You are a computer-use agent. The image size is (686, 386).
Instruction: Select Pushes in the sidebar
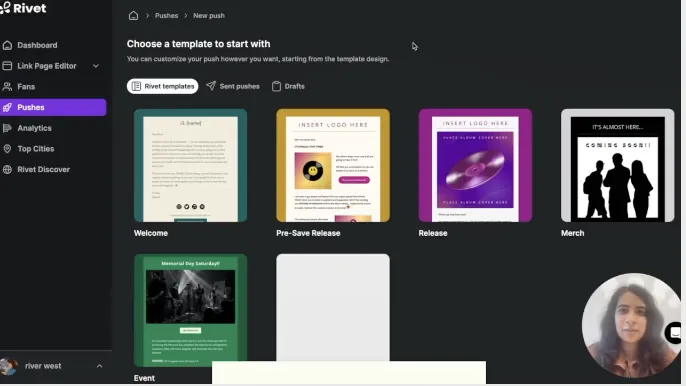click(53, 107)
